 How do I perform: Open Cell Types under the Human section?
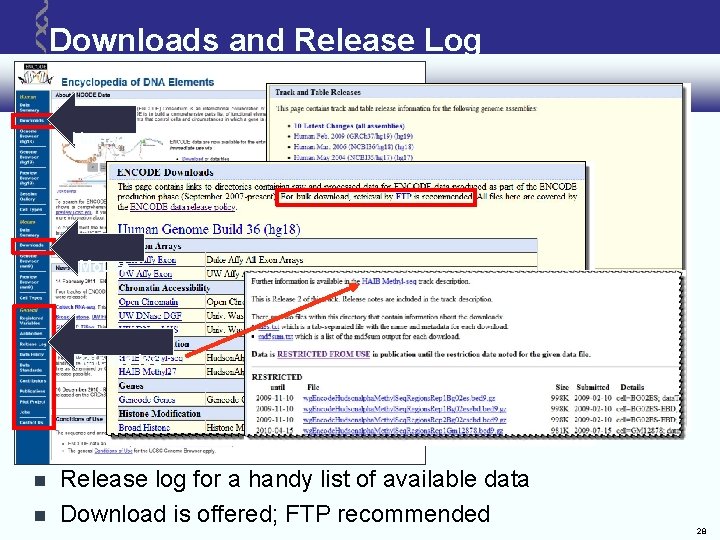click(31, 209)
